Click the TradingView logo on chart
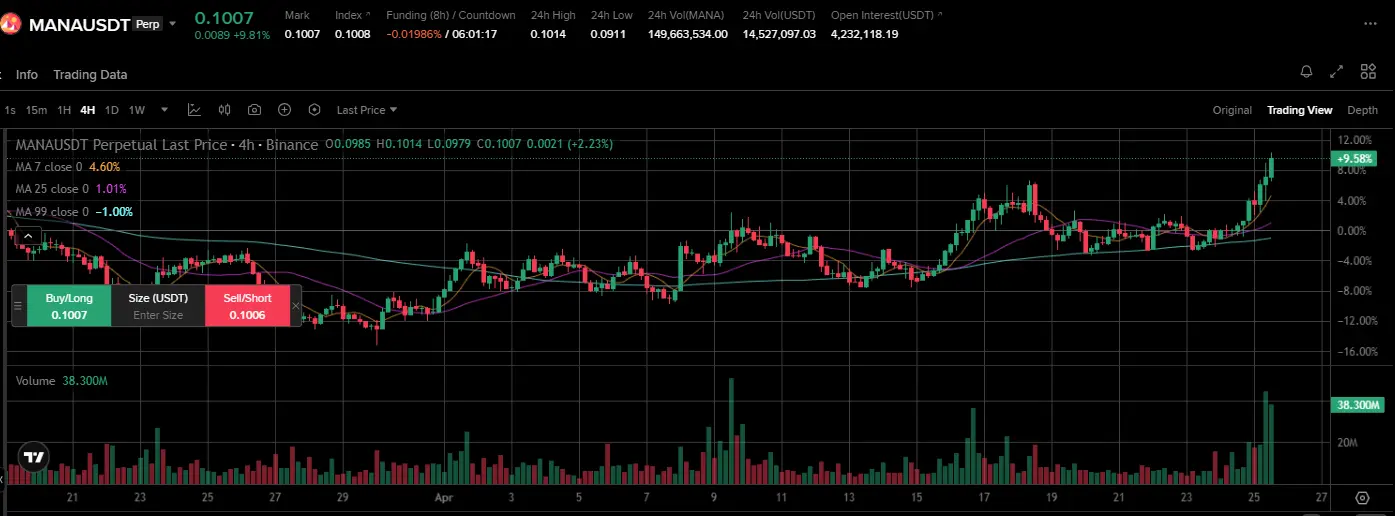The image size is (1395, 516). click(34, 457)
